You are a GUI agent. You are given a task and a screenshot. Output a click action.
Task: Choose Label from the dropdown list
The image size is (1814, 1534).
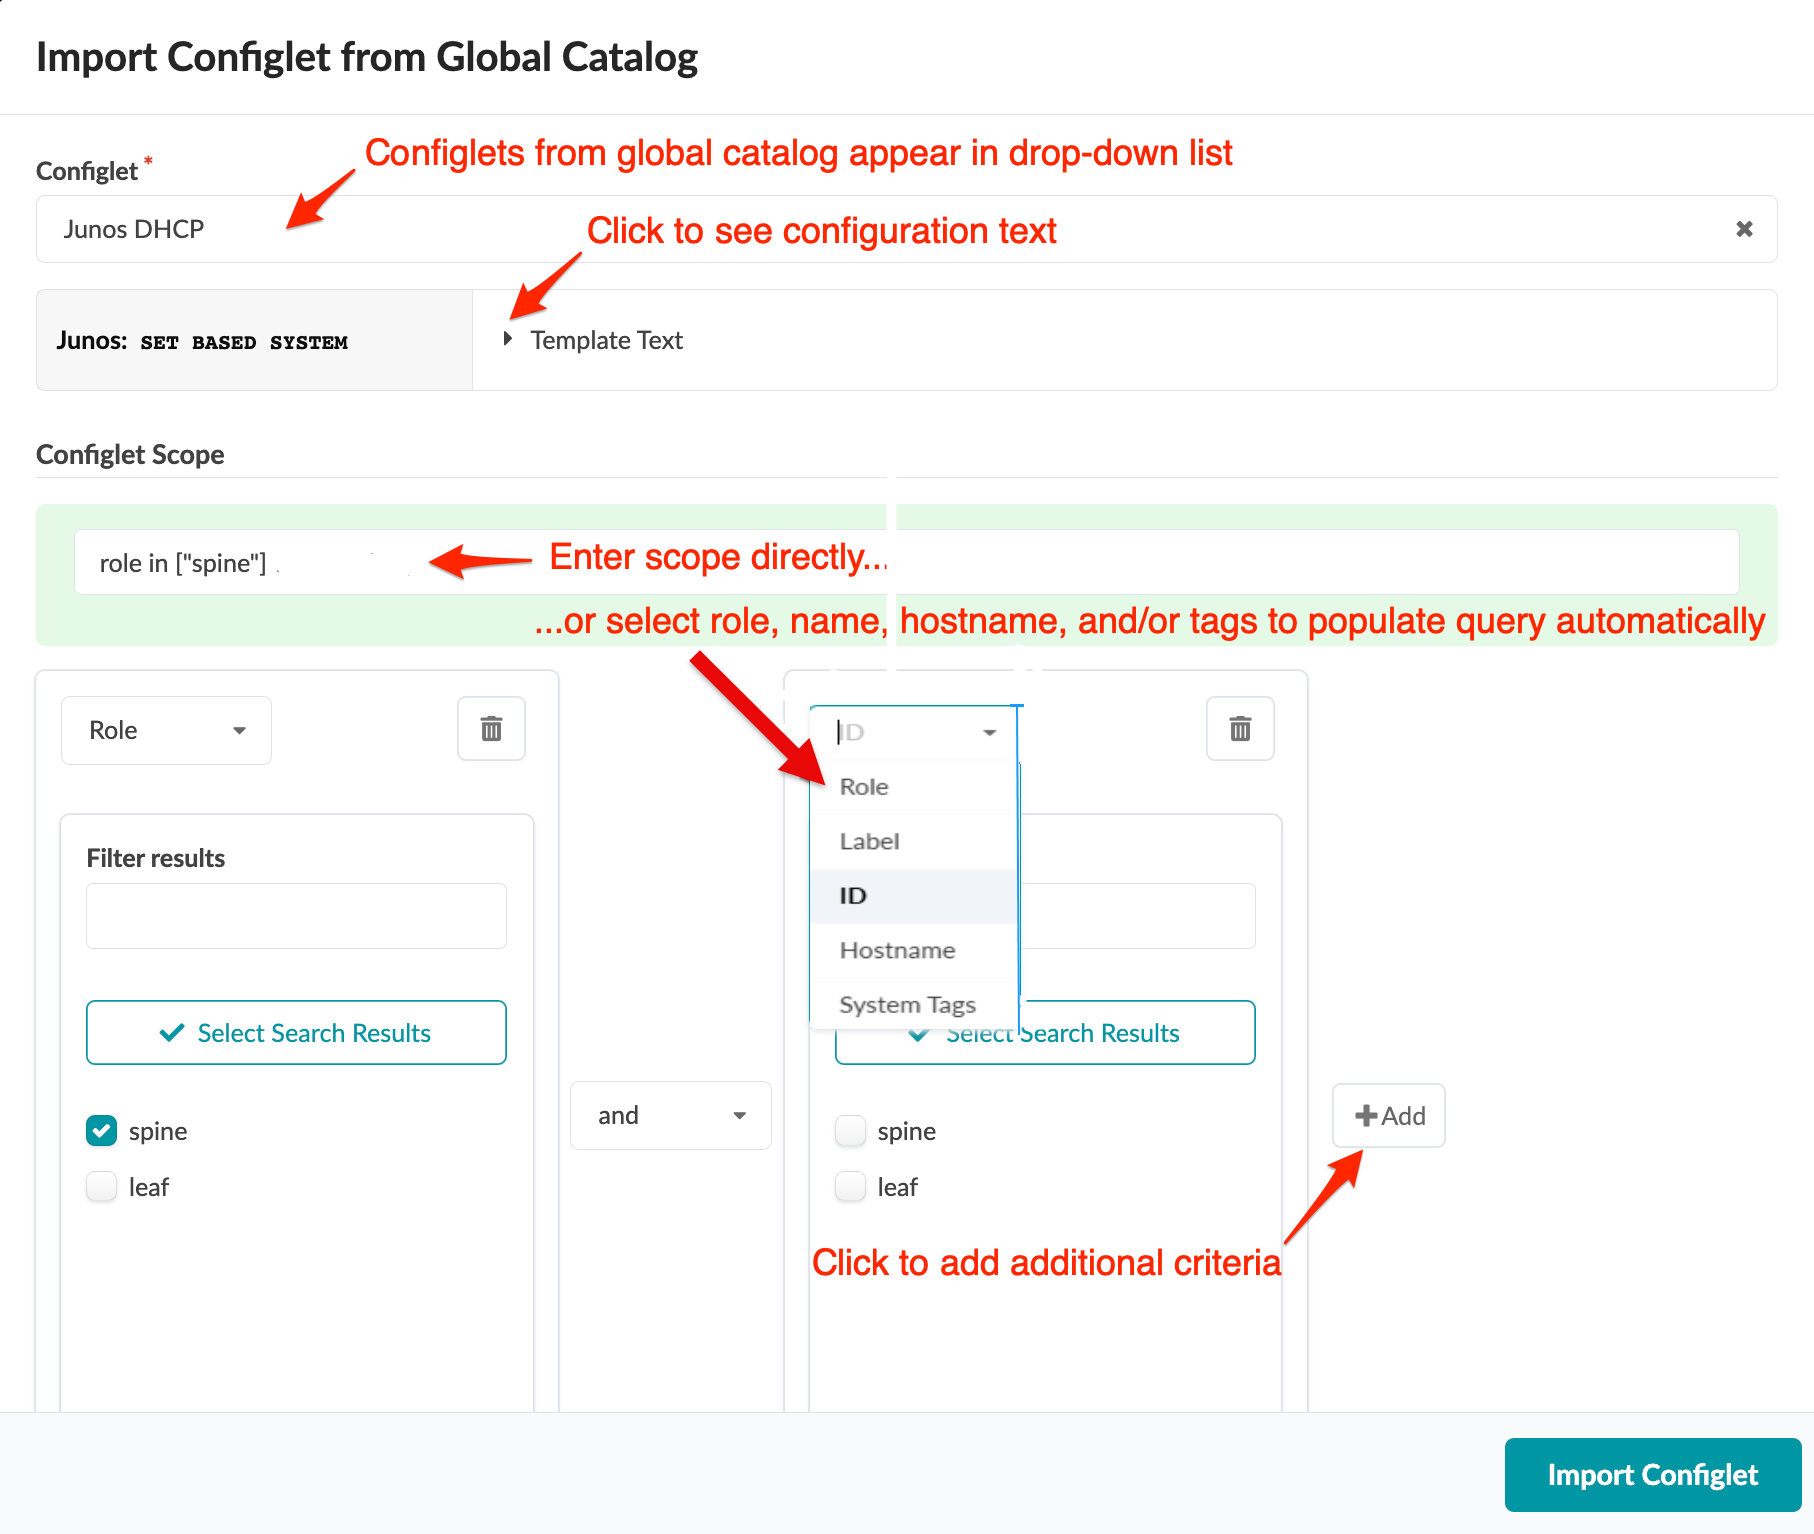pyautogui.click(x=913, y=842)
